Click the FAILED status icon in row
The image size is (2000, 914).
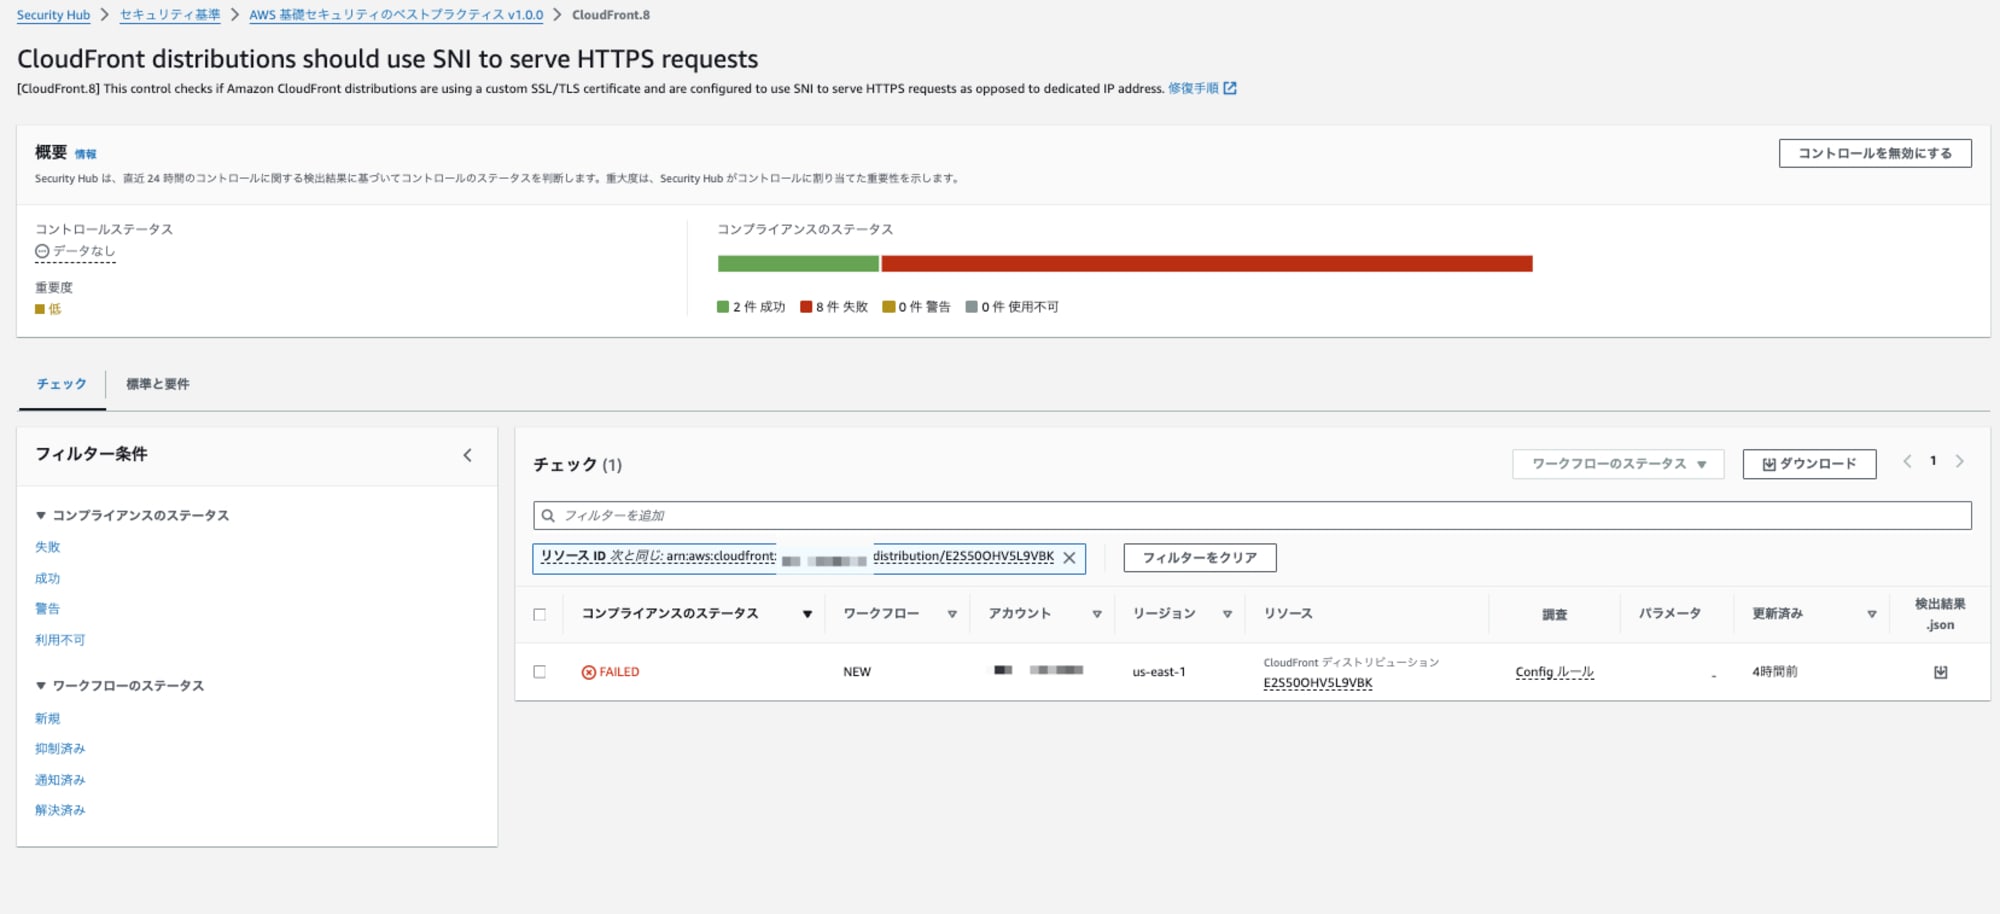click(x=589, y=672)
